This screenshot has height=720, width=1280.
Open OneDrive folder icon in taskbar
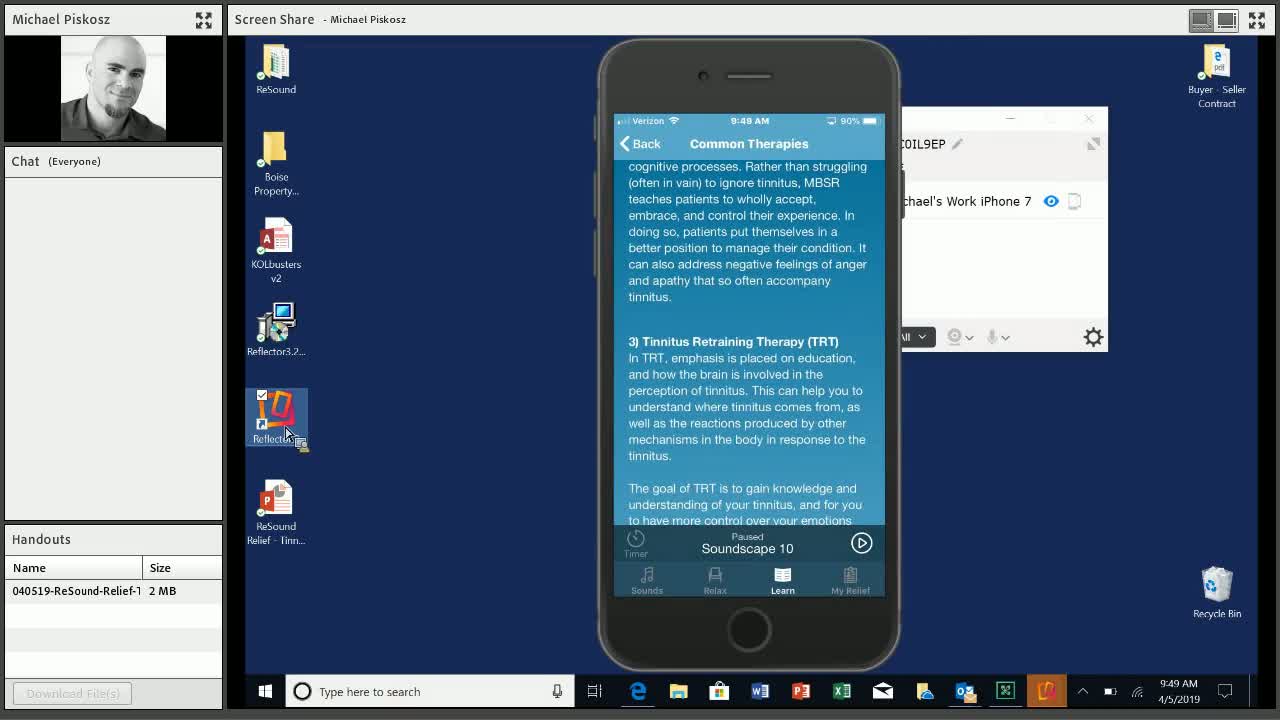924,691
